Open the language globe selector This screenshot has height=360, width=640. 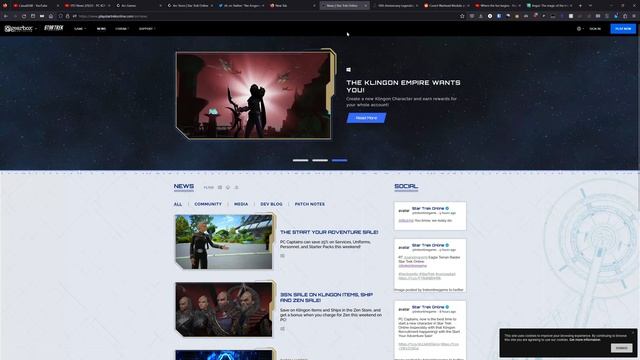580,29
